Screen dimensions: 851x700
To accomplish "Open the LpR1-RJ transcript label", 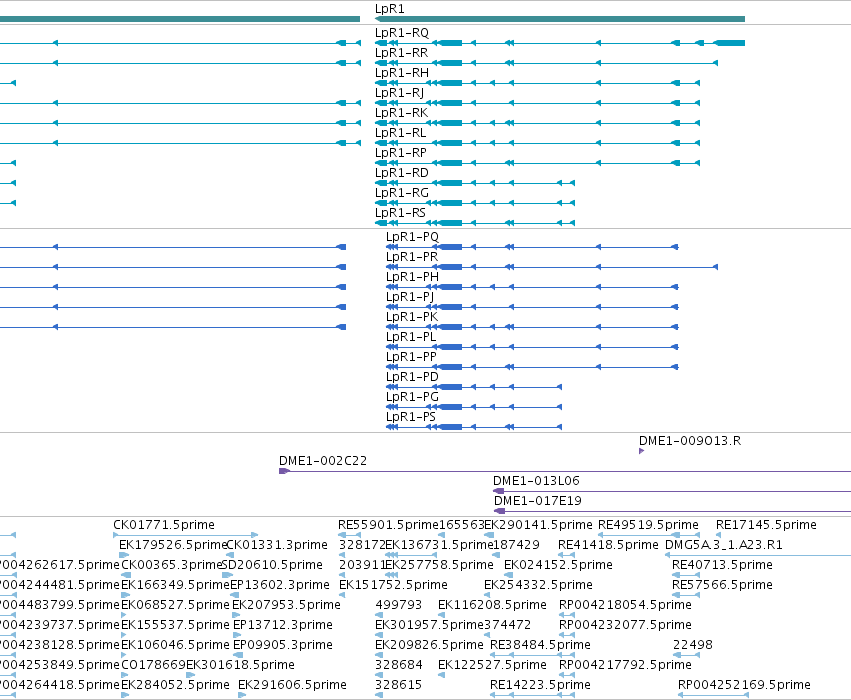I will click(x=399, y=93).
